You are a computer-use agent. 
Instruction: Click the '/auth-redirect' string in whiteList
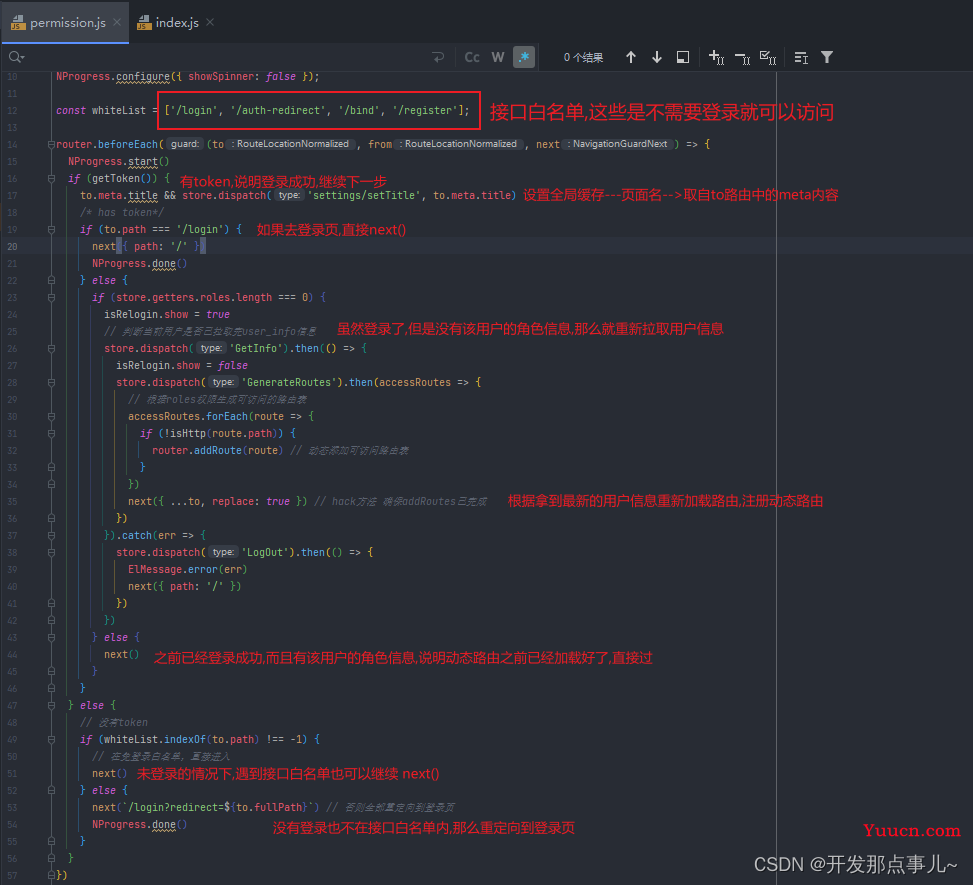pyautogui.click(x=279, y=110)
